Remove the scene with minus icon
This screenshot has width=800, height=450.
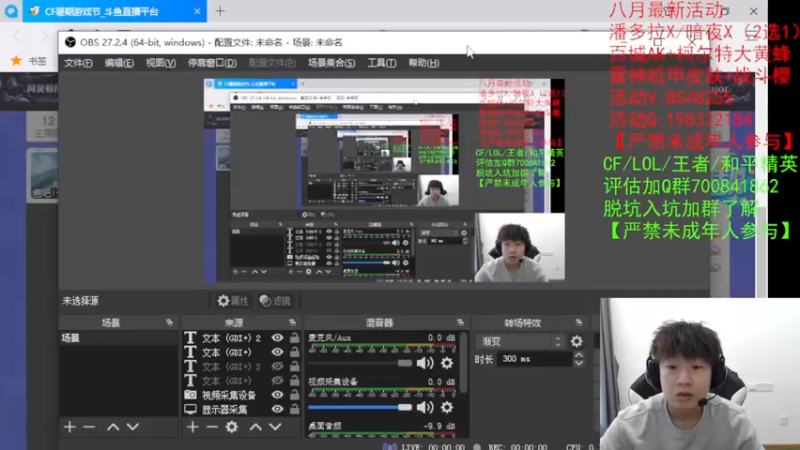coord(89,427)
